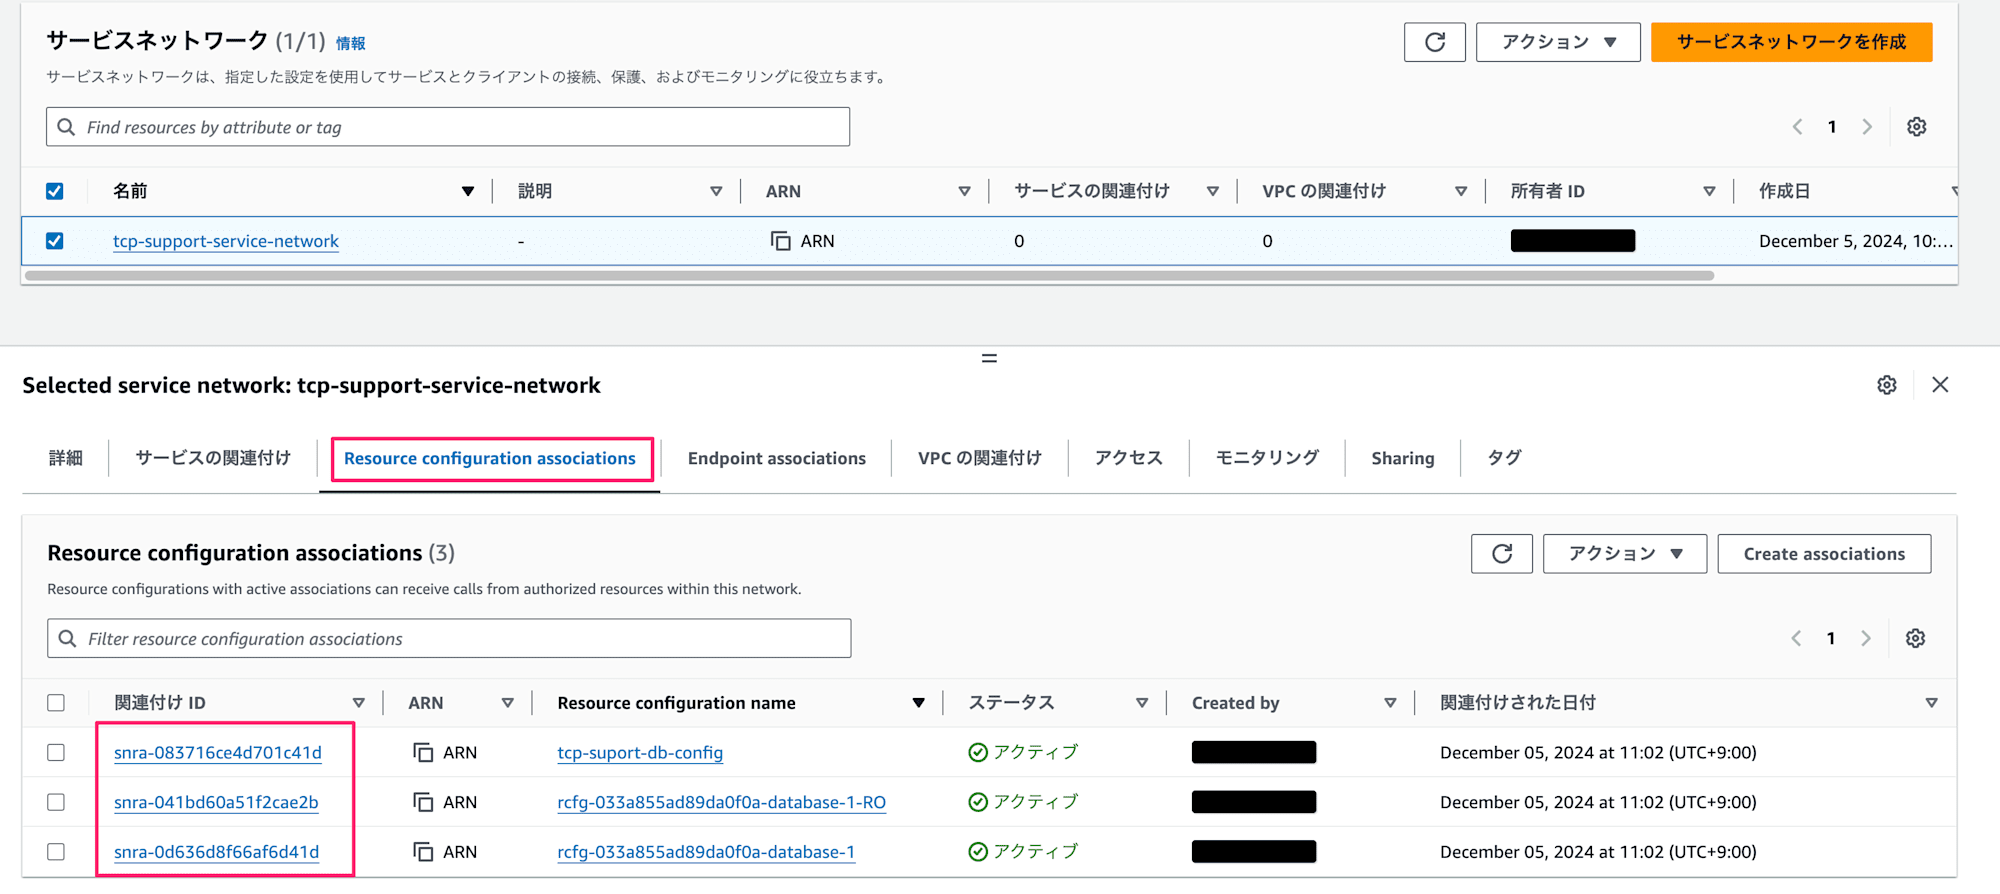The height and width of the screenshot is (894, 2000).
Task: Sort by サービスの関連付け column
Action: (x=1212, y=191)
